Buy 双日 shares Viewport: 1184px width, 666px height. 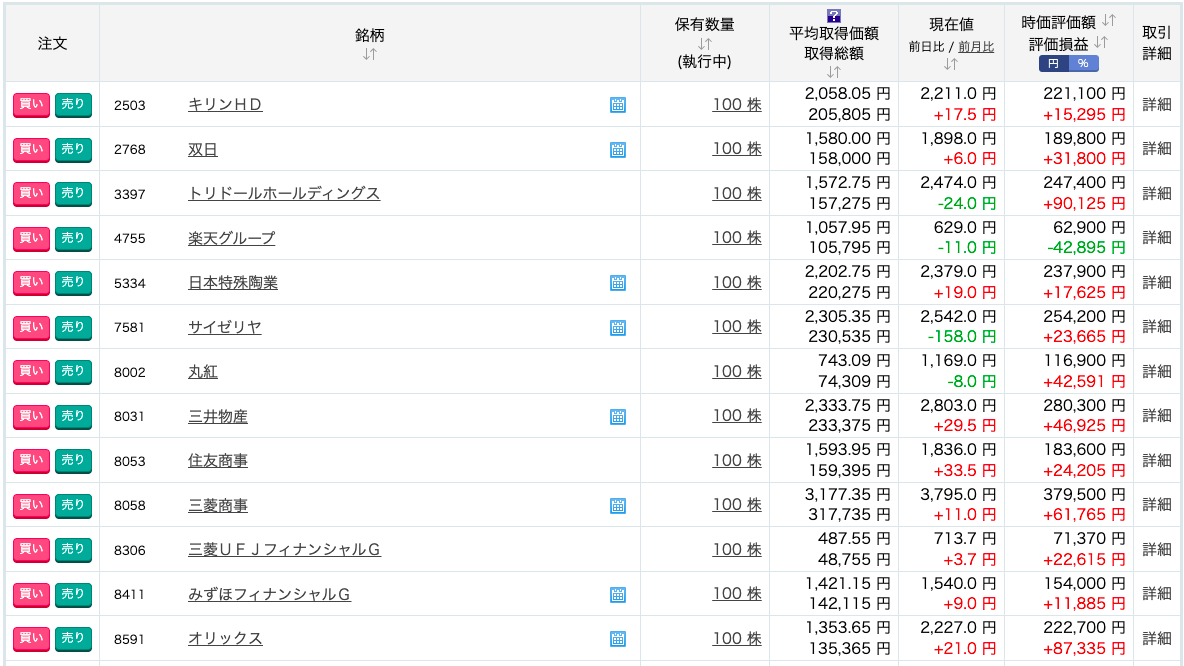[x=31, y=150]
